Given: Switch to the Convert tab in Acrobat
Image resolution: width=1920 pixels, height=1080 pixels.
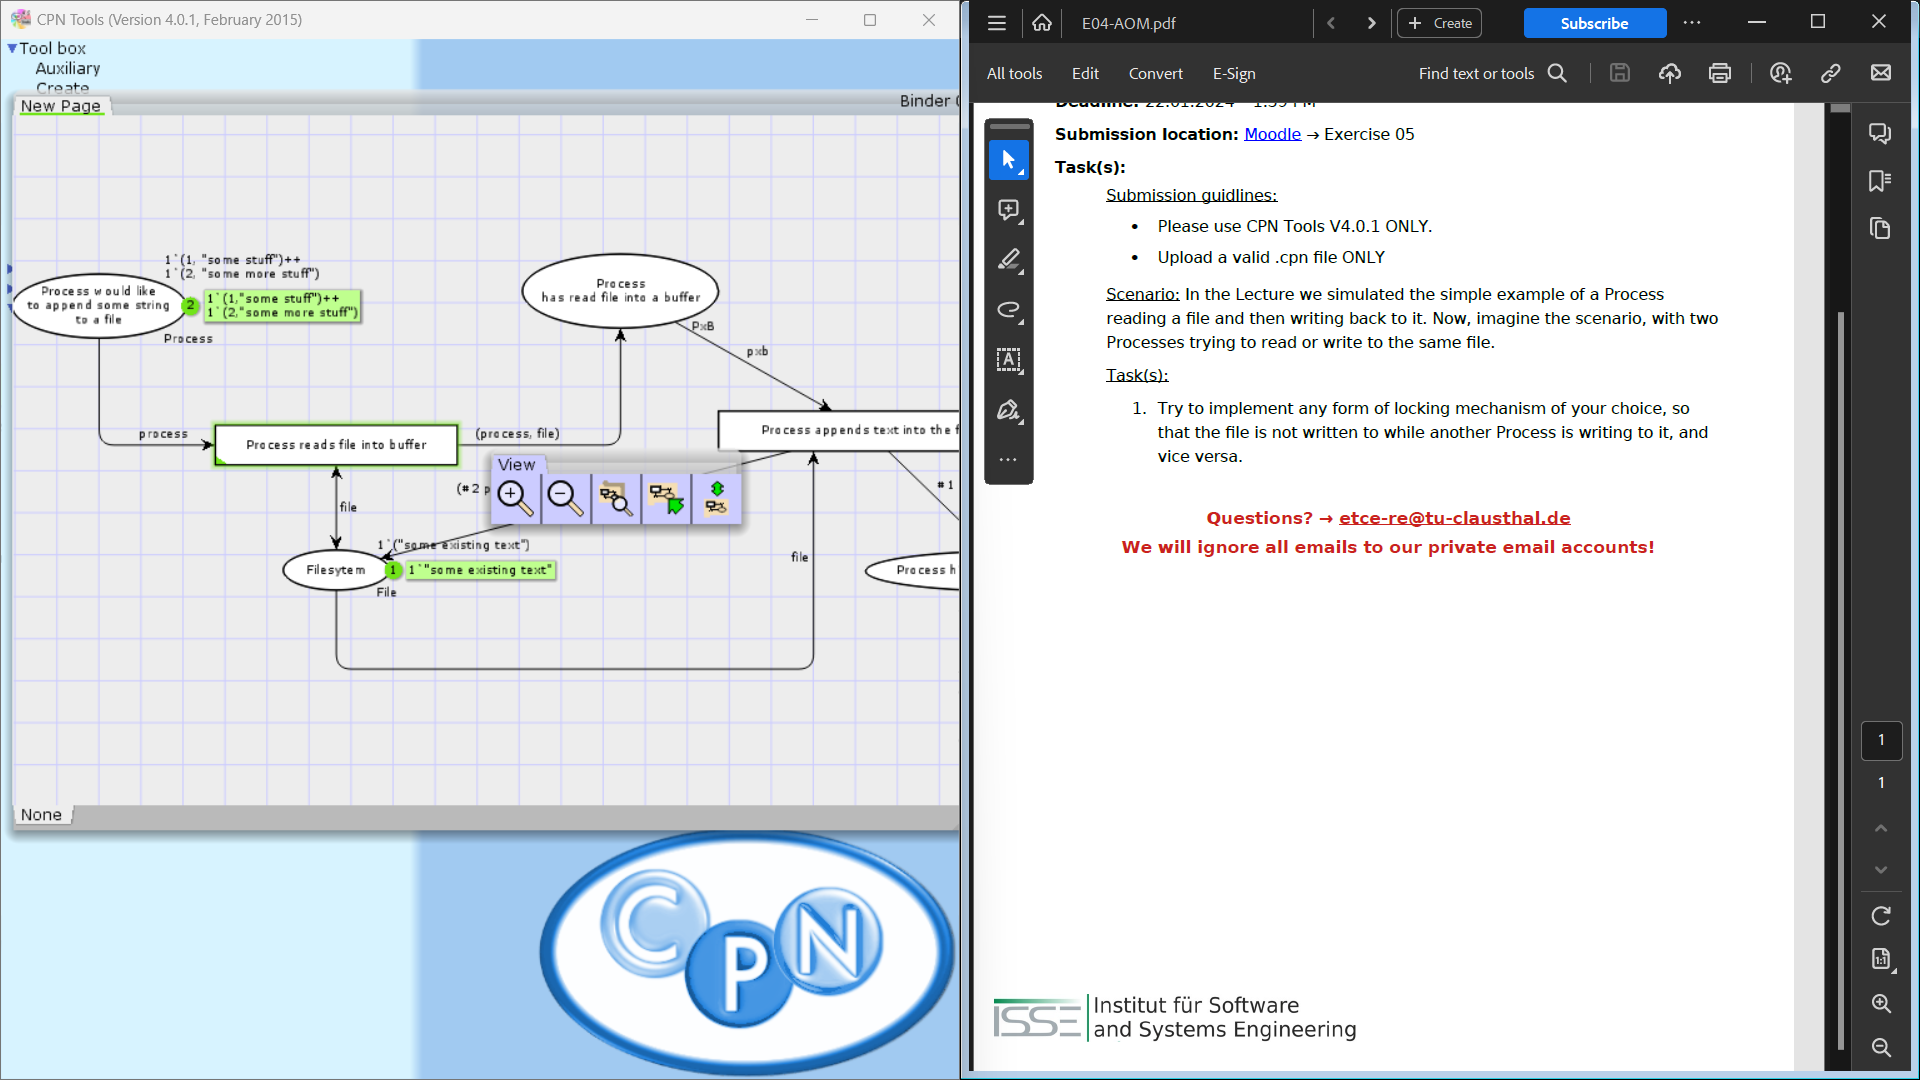Looking at the screenshot, I should [1155, 73].
